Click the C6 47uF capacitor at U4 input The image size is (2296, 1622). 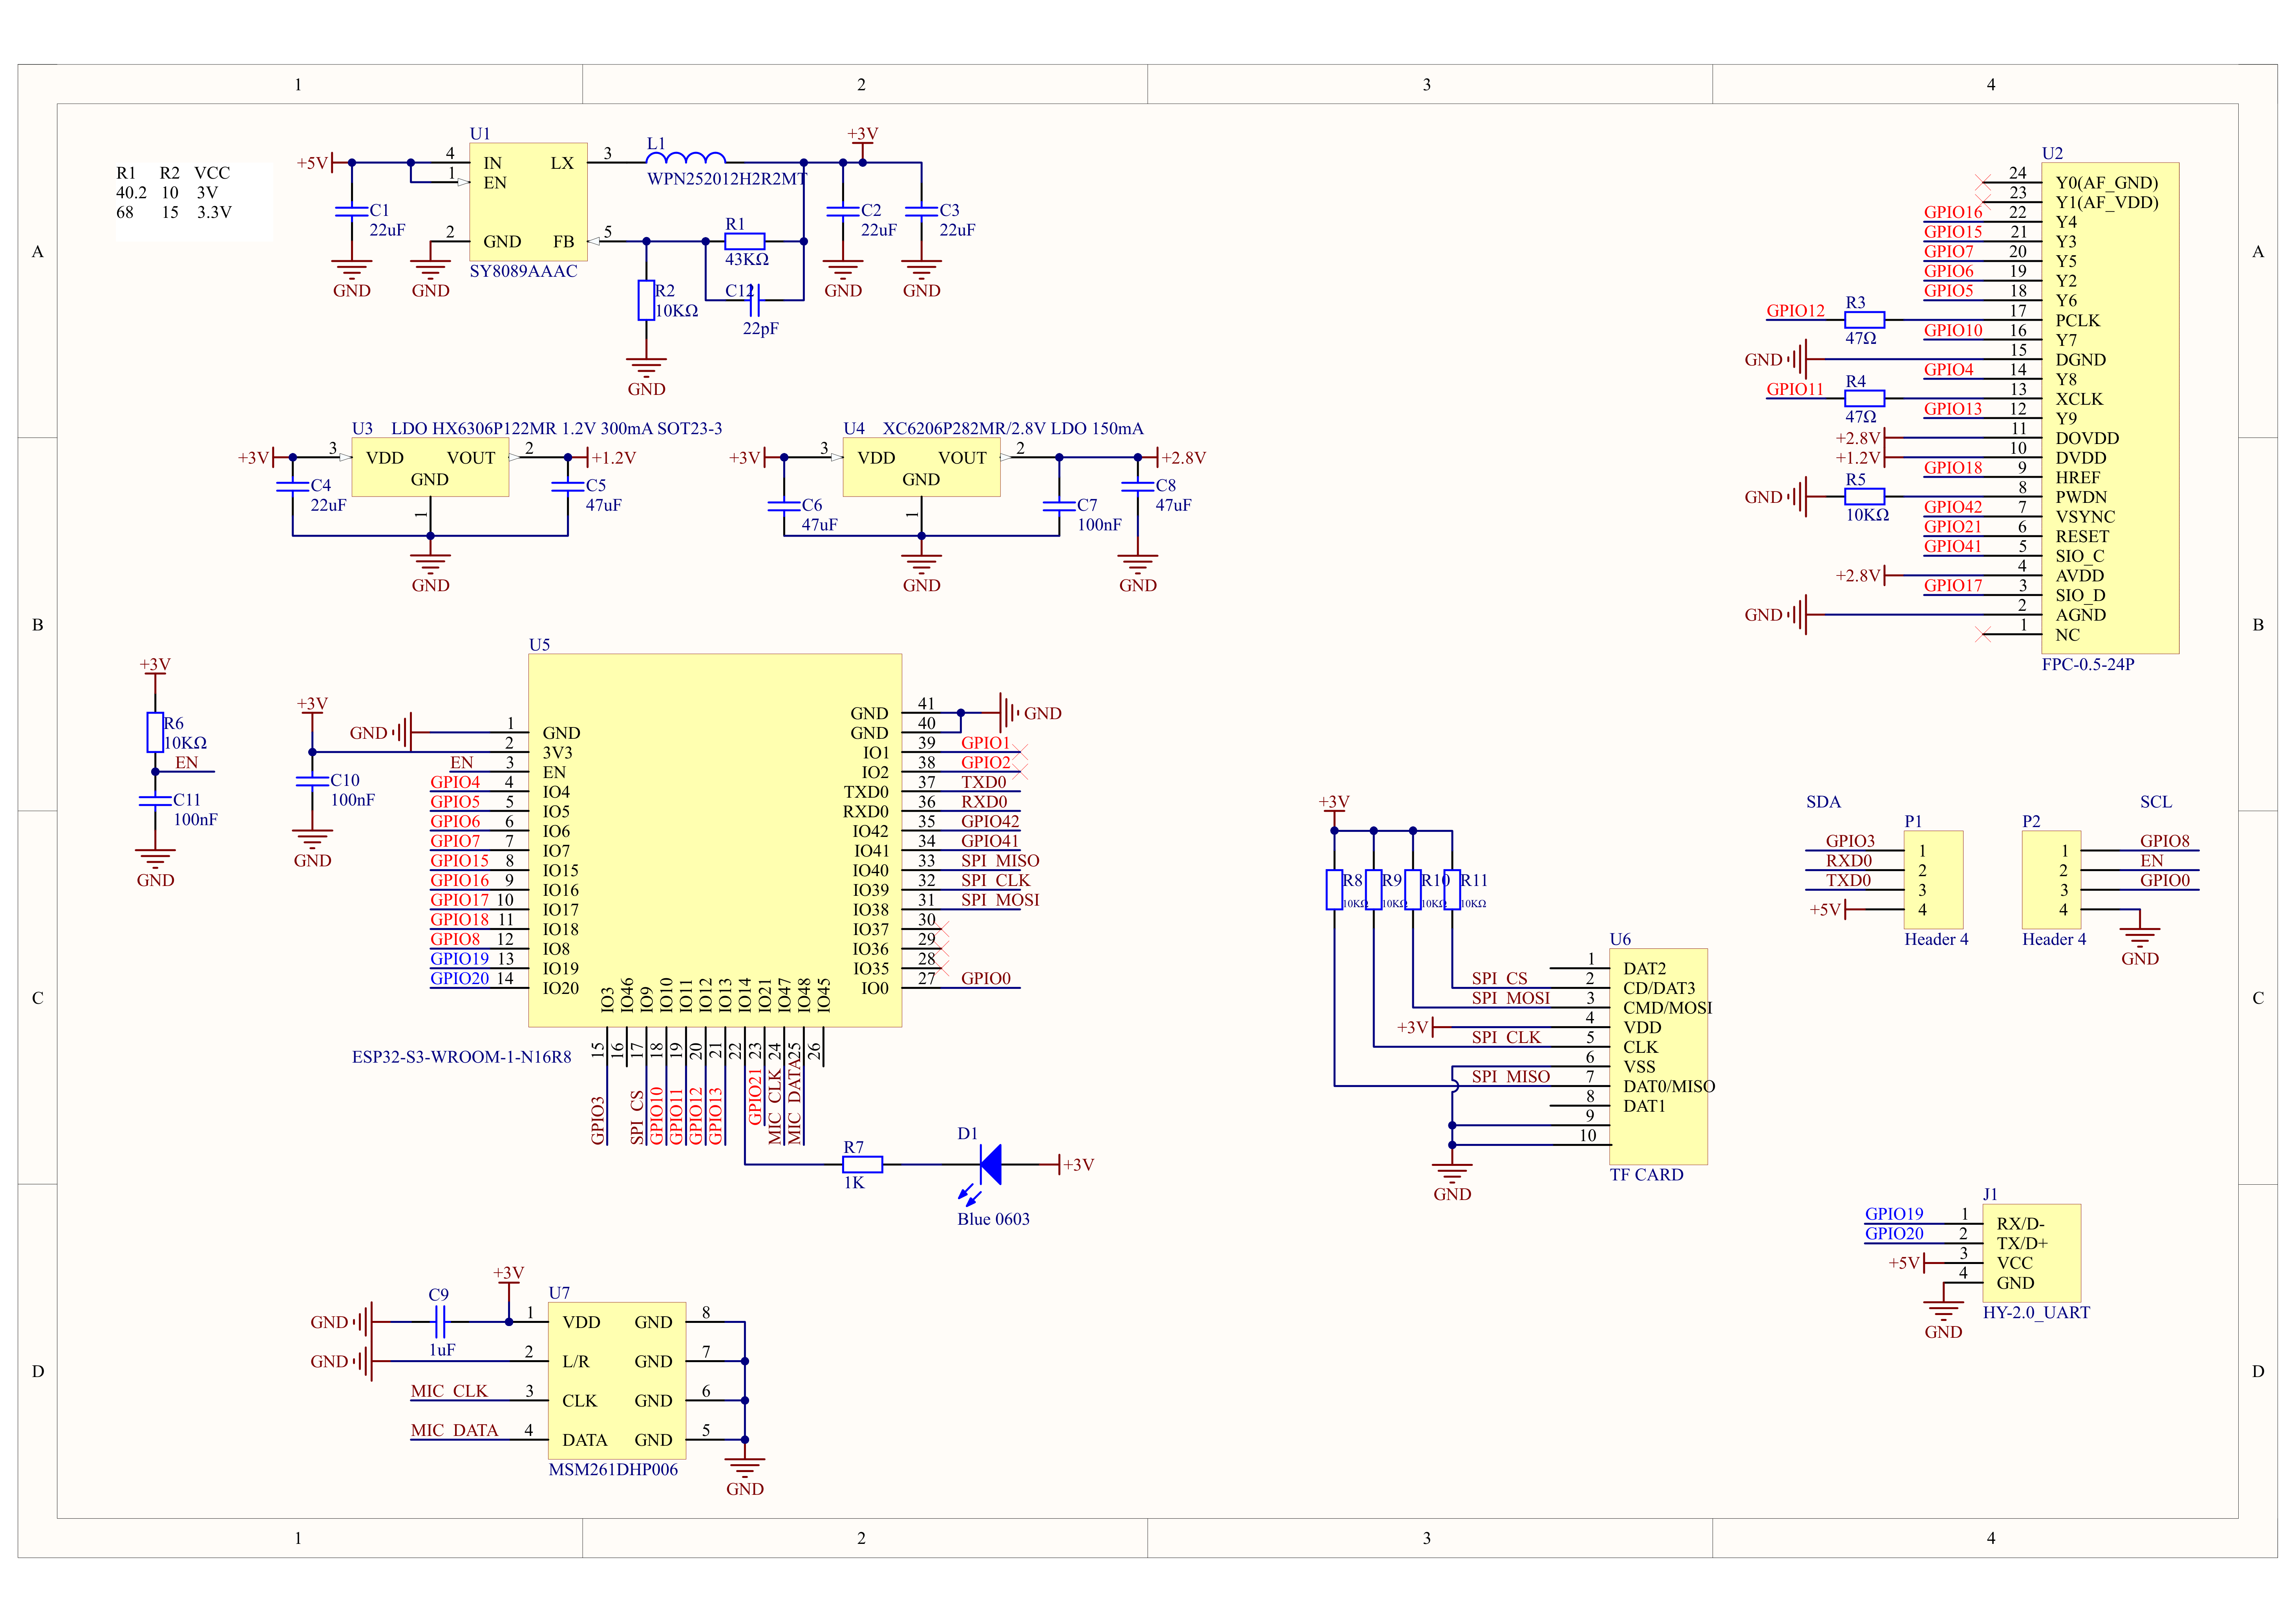(x=784, y=506)
